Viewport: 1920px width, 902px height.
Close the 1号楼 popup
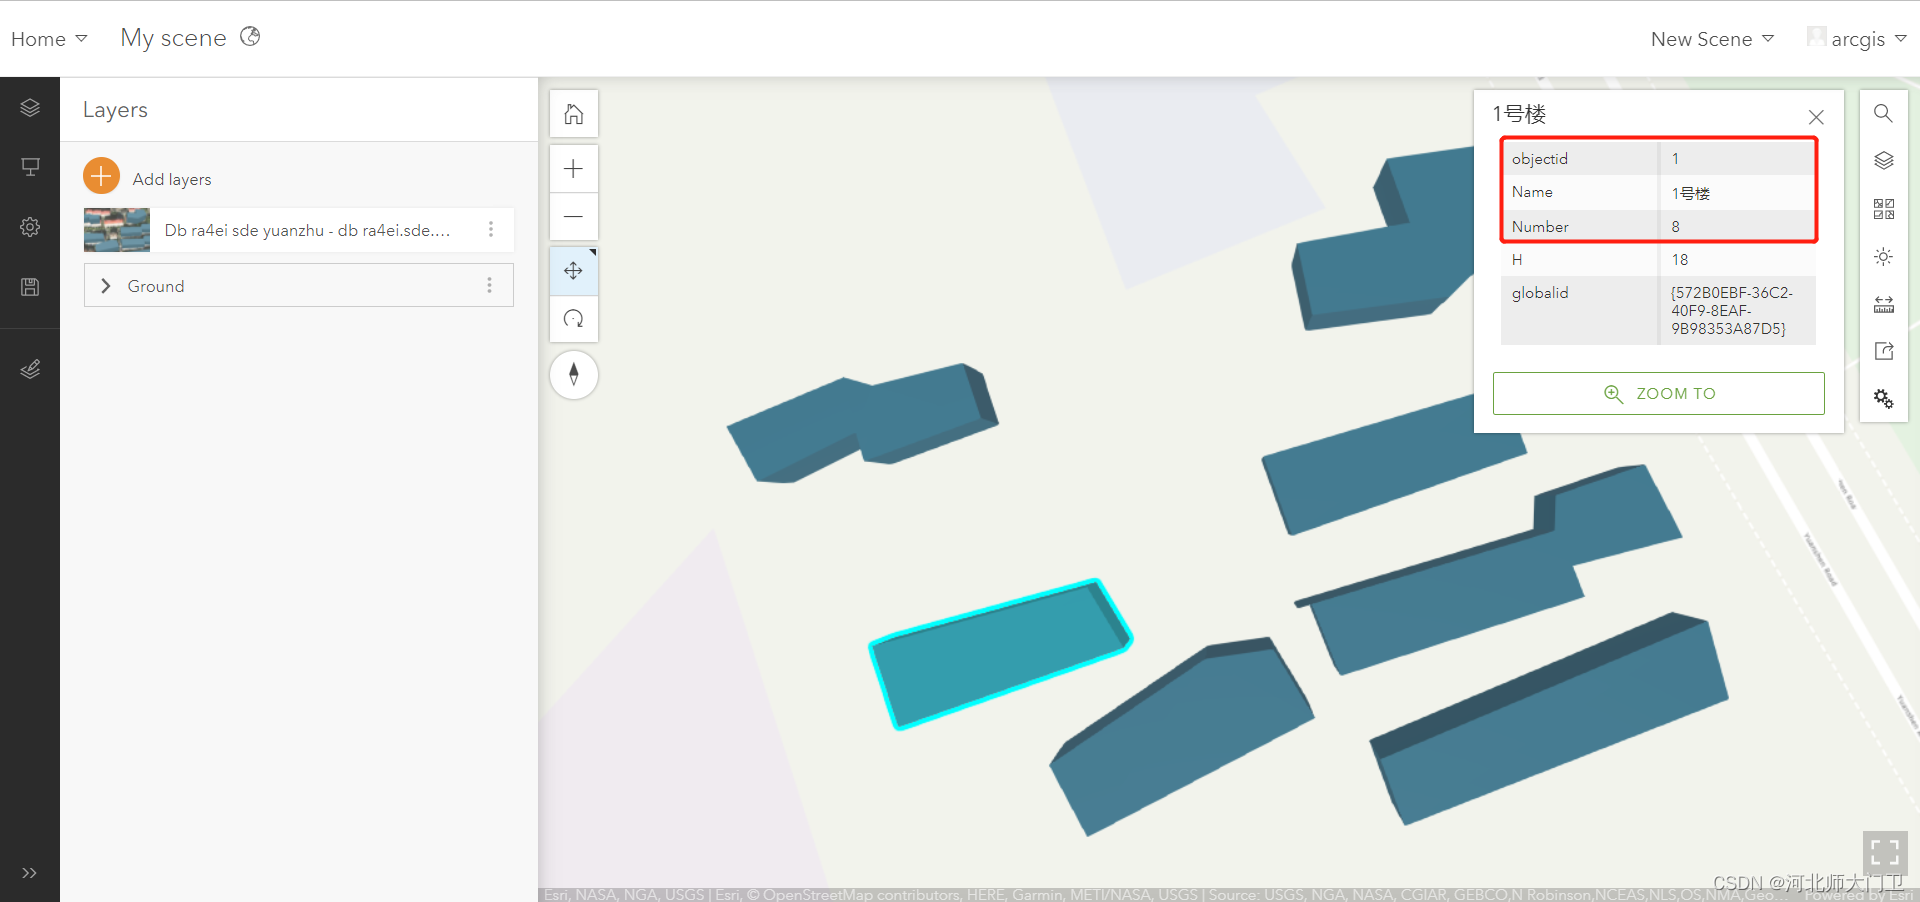1816,117
